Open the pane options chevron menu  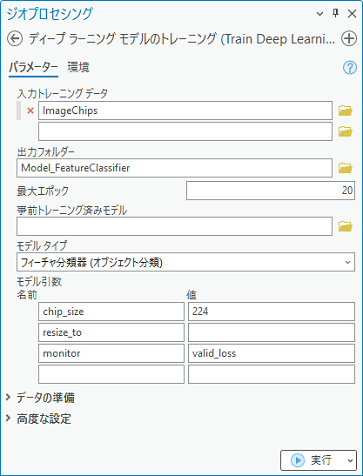320,14
